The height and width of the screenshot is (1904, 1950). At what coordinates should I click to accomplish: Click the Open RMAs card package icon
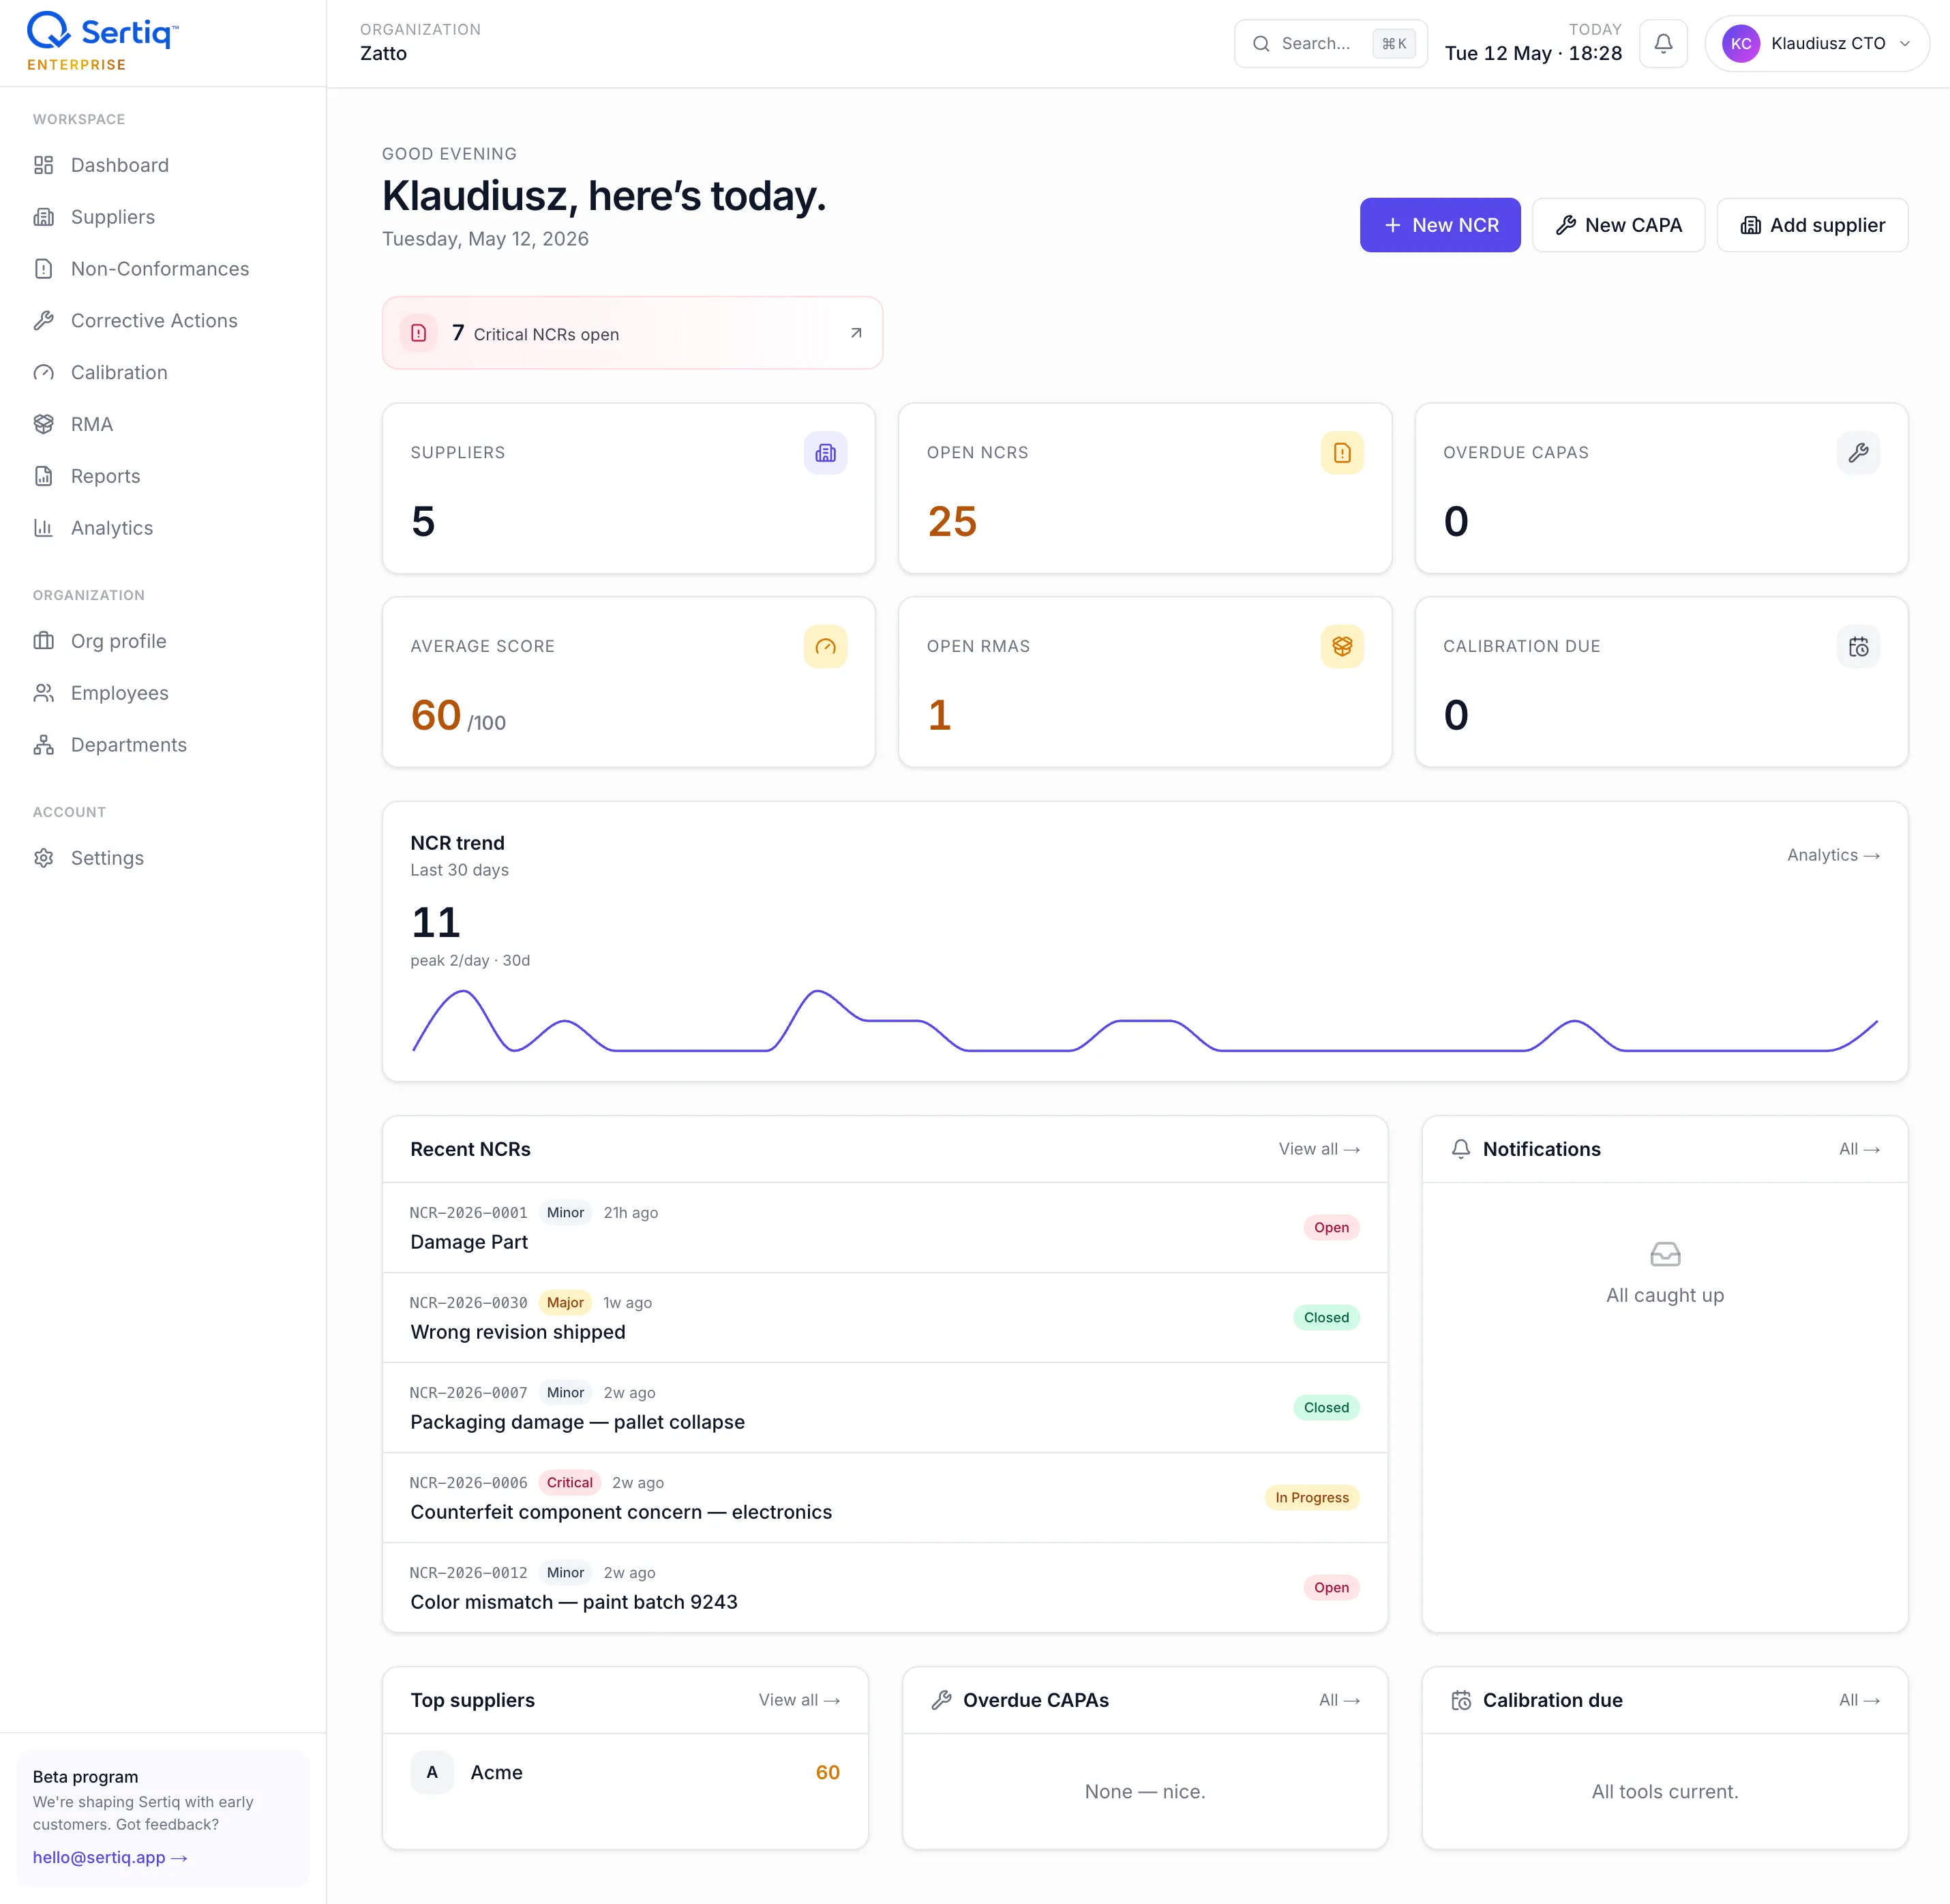click(1341, 647)
